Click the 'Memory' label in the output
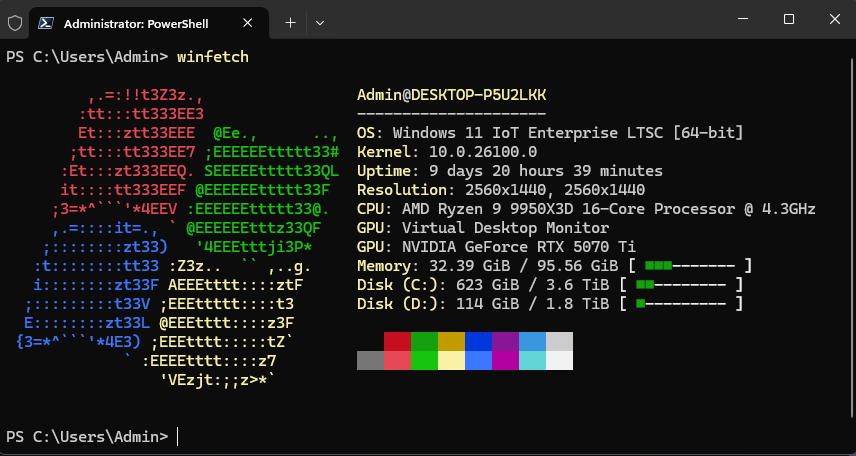This screenshot has height=456, width=856. [x=384, y=267]
